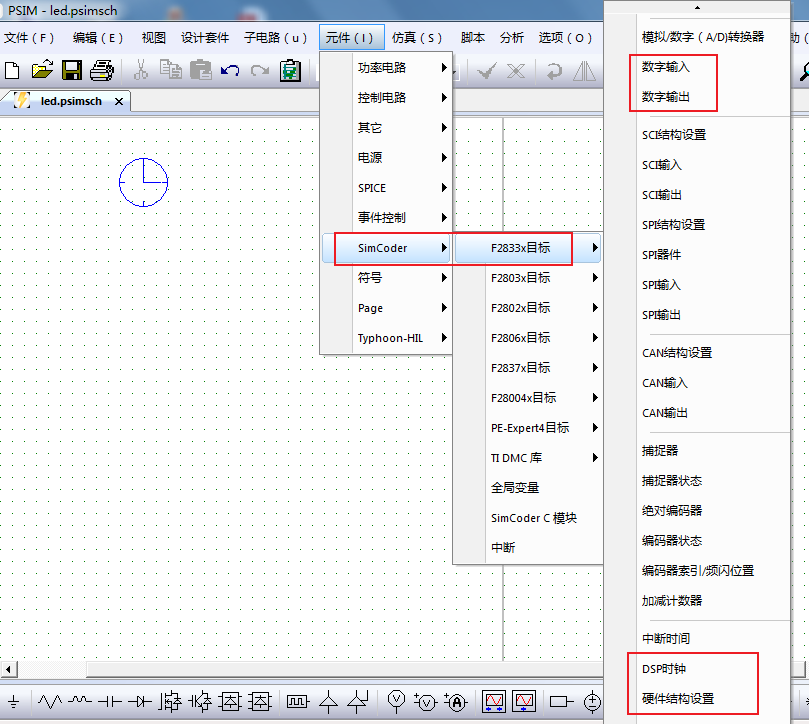Save the led.psimsch schematic

[x=72, y=70]
